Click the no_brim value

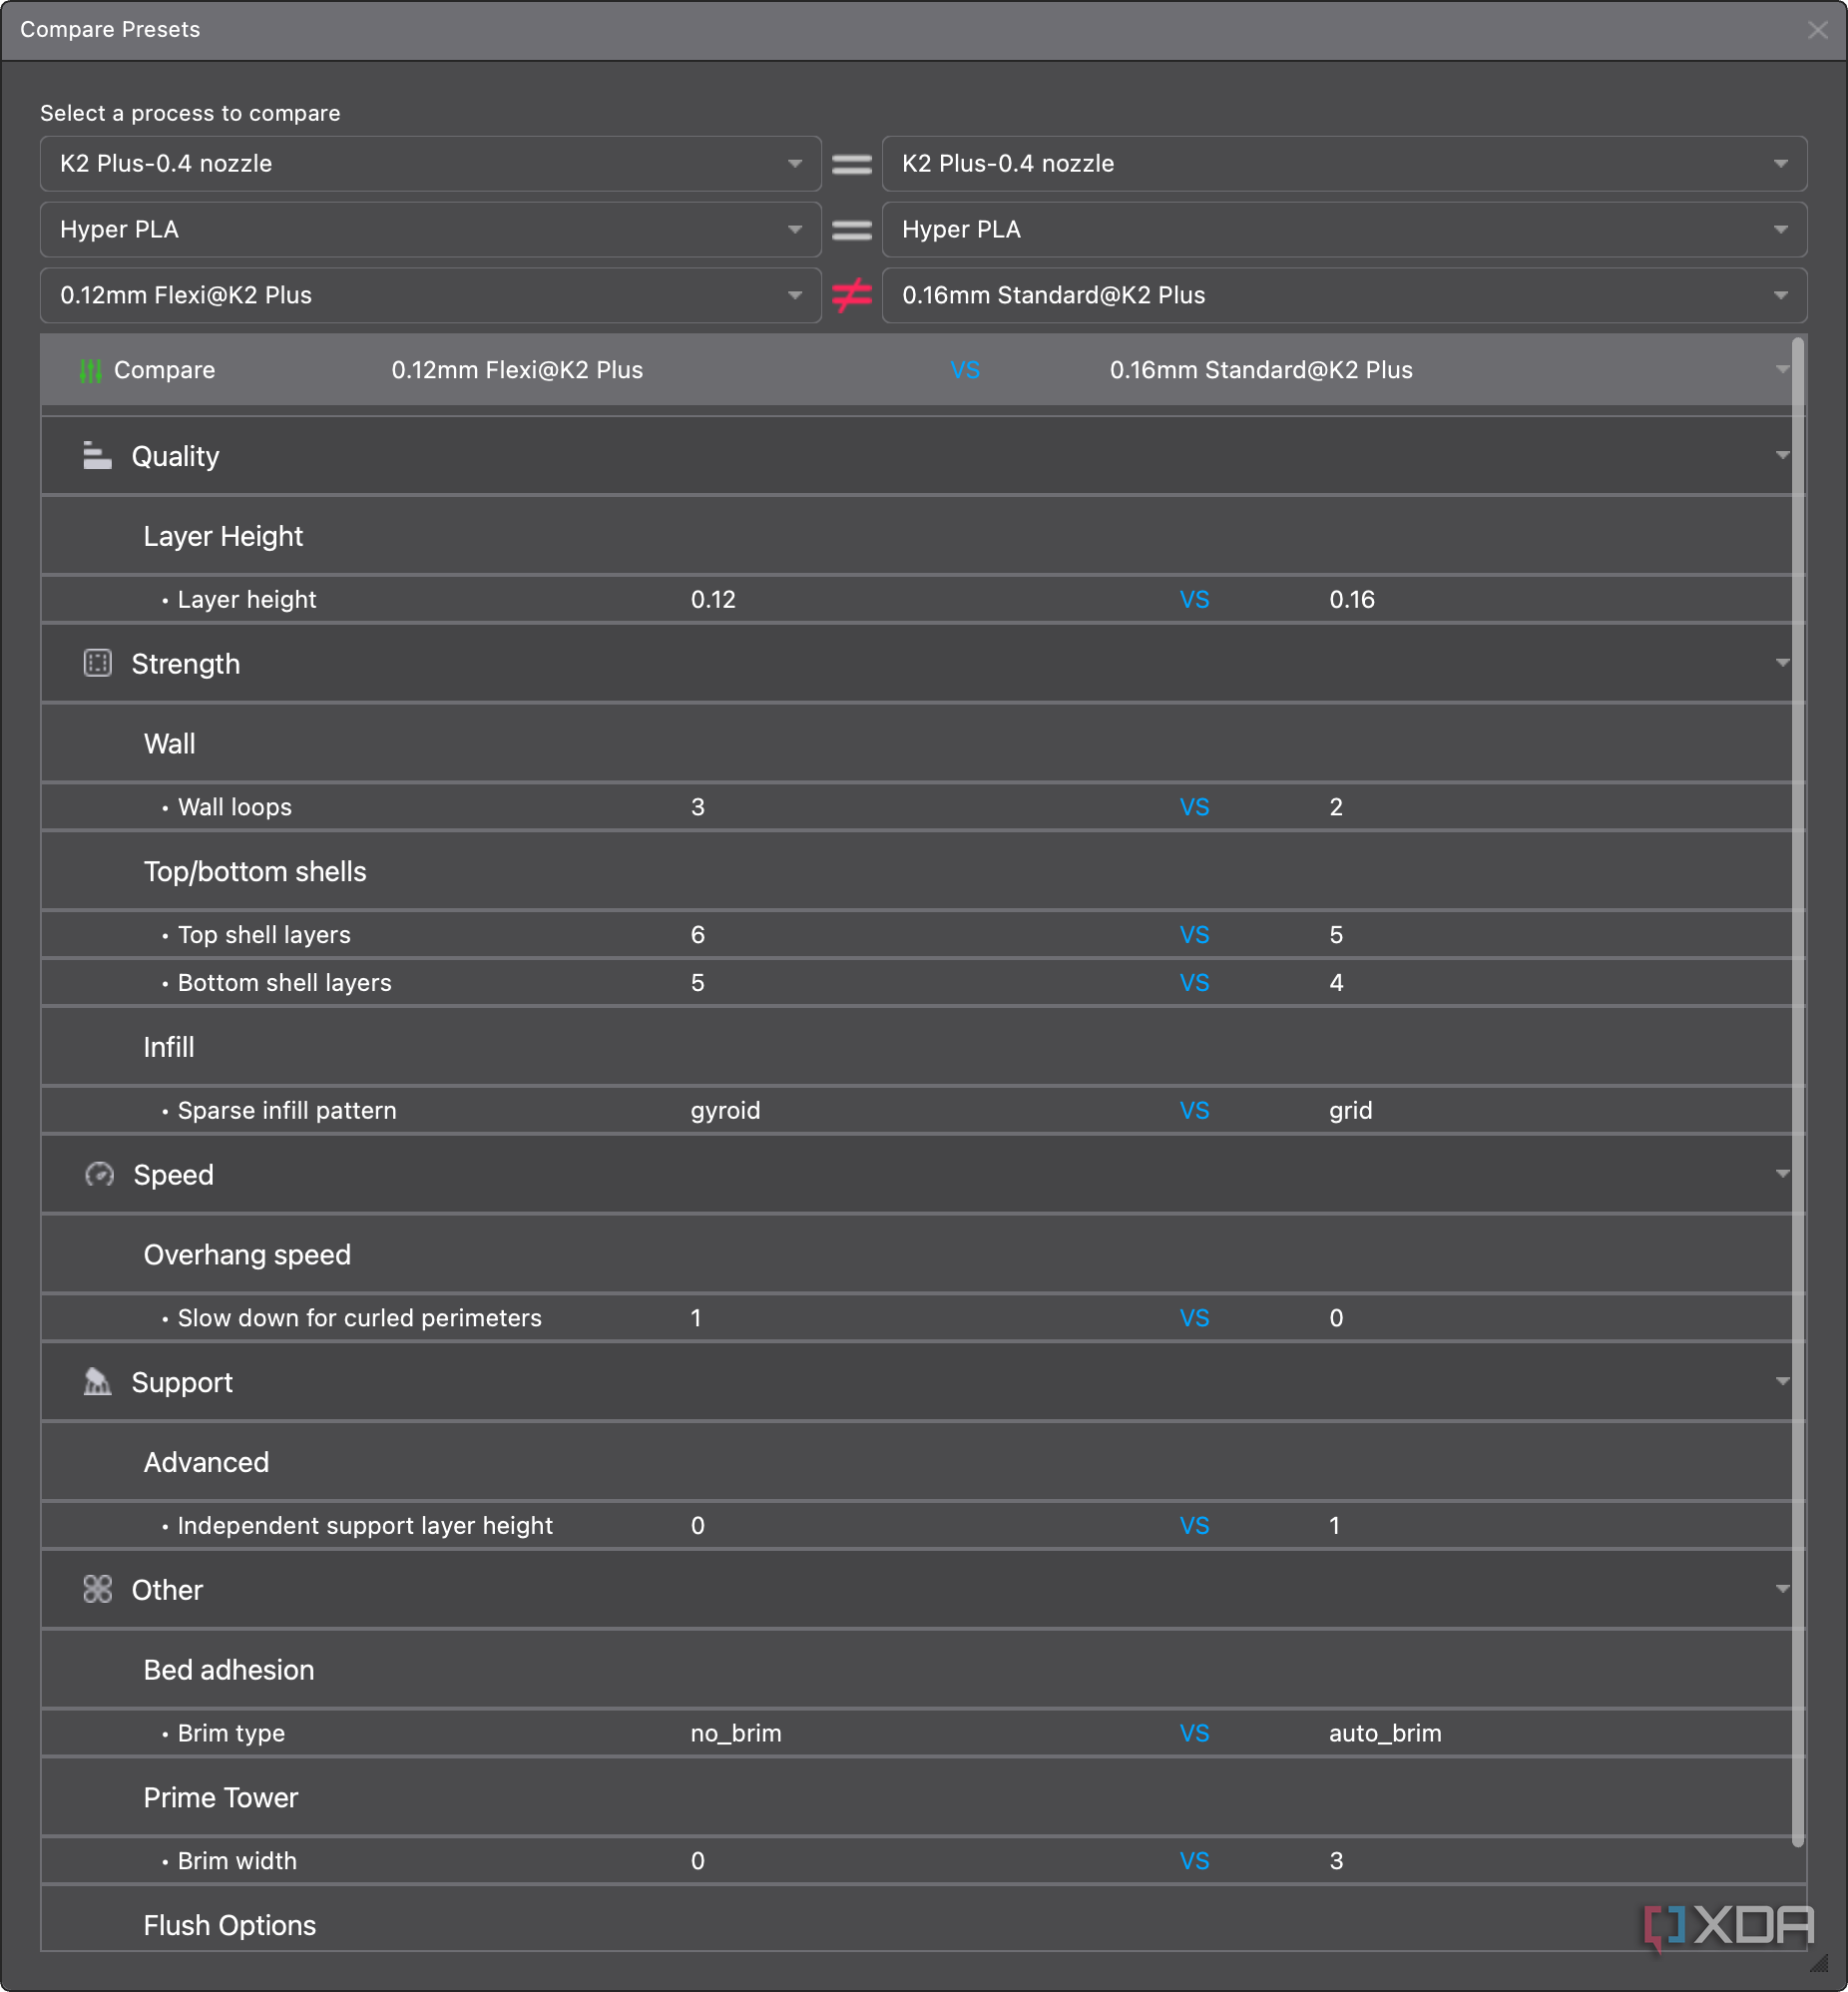pos(736,1733)
